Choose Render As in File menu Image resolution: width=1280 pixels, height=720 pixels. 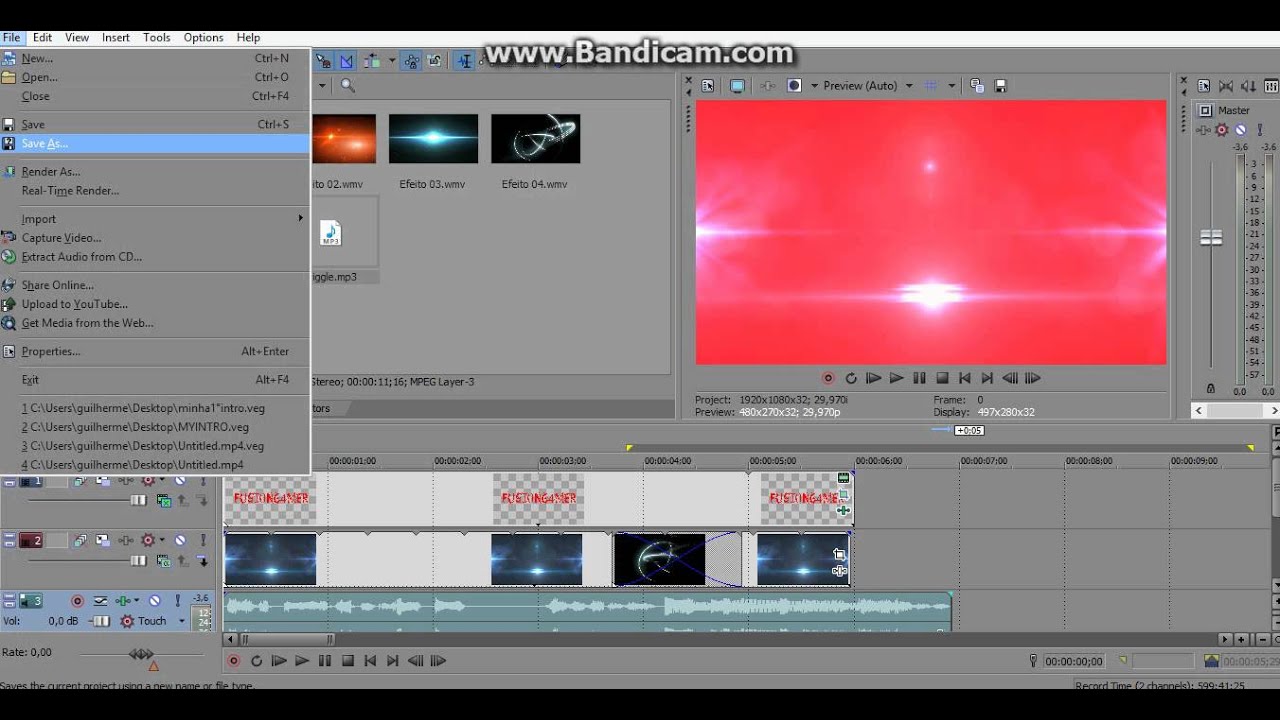155,172
